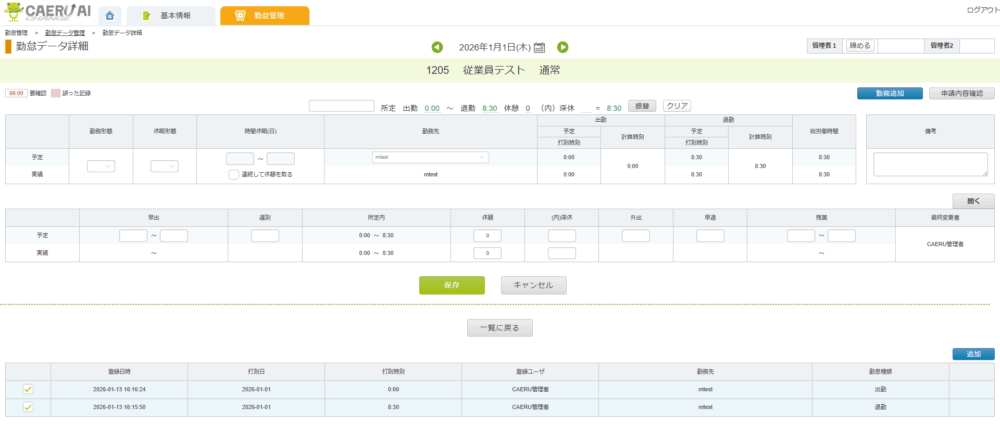Click the 開く expand button
Viewport: 1000px width, 448px height.
[x=973, y=199]
